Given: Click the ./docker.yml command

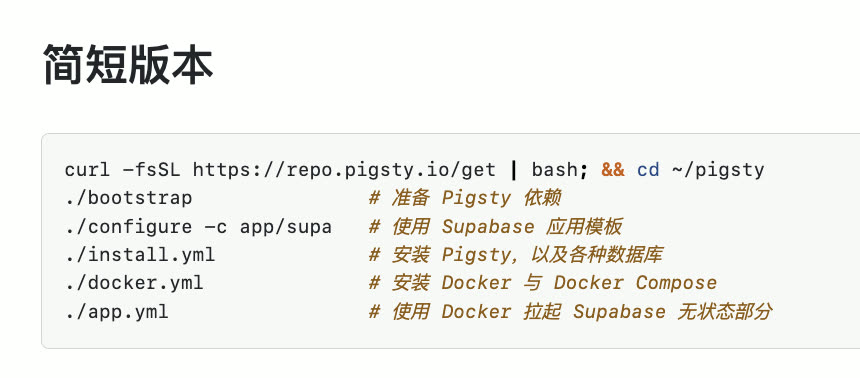Looking at the screenshot, I should pyautogui.click(x=134, y=283).
